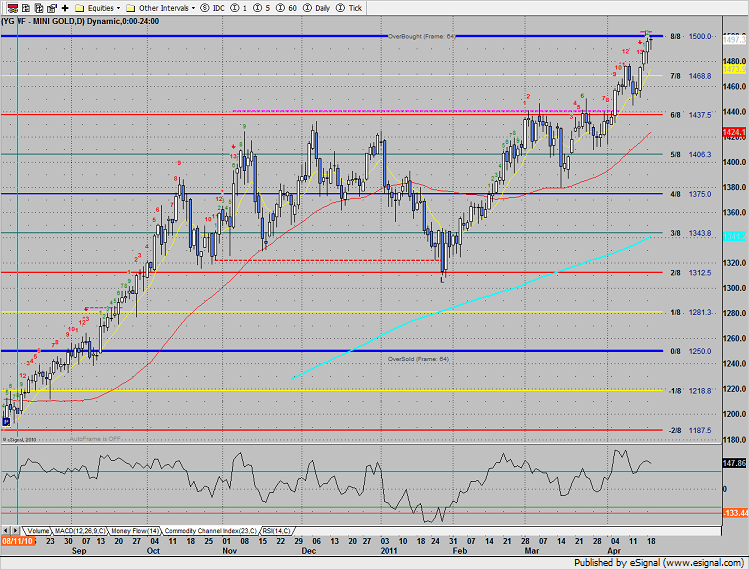Click the 5/8 1406.3 level label
The image size is (749, 570).
click(690, 155)
